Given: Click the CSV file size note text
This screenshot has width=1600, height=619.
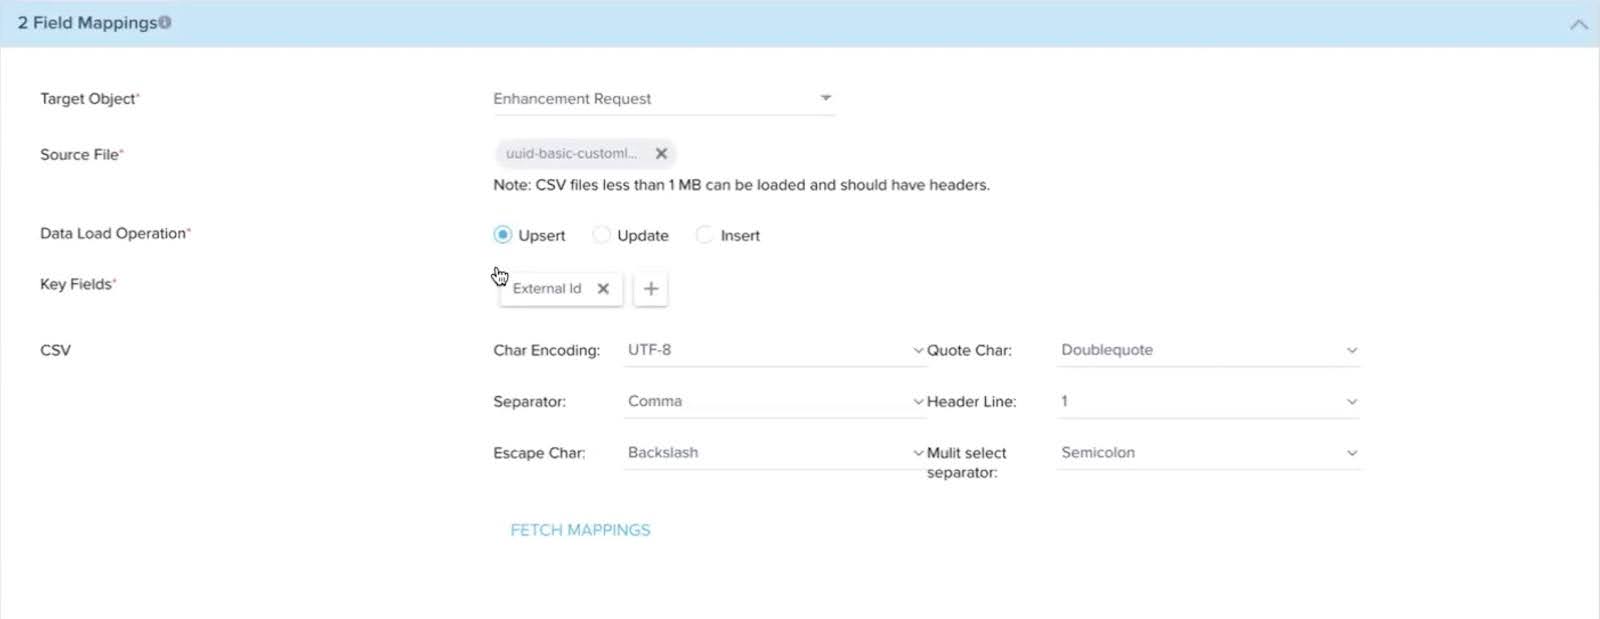Looking at the screenshot, I should (741, 185).
